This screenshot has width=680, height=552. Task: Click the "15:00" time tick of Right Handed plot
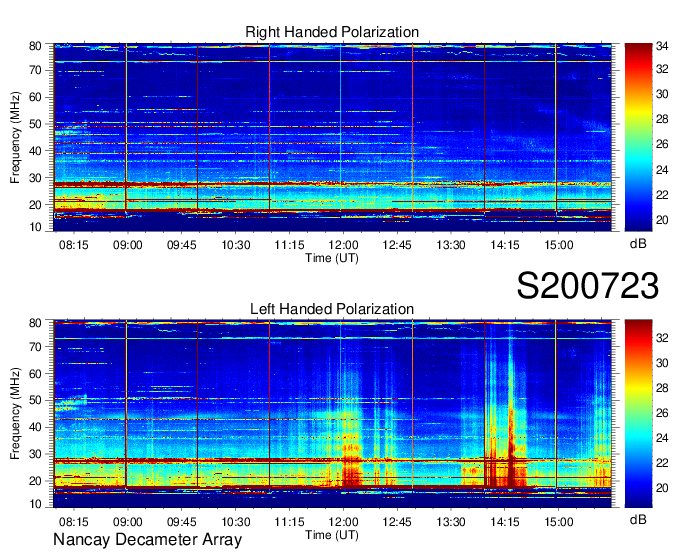pos(559,245)
